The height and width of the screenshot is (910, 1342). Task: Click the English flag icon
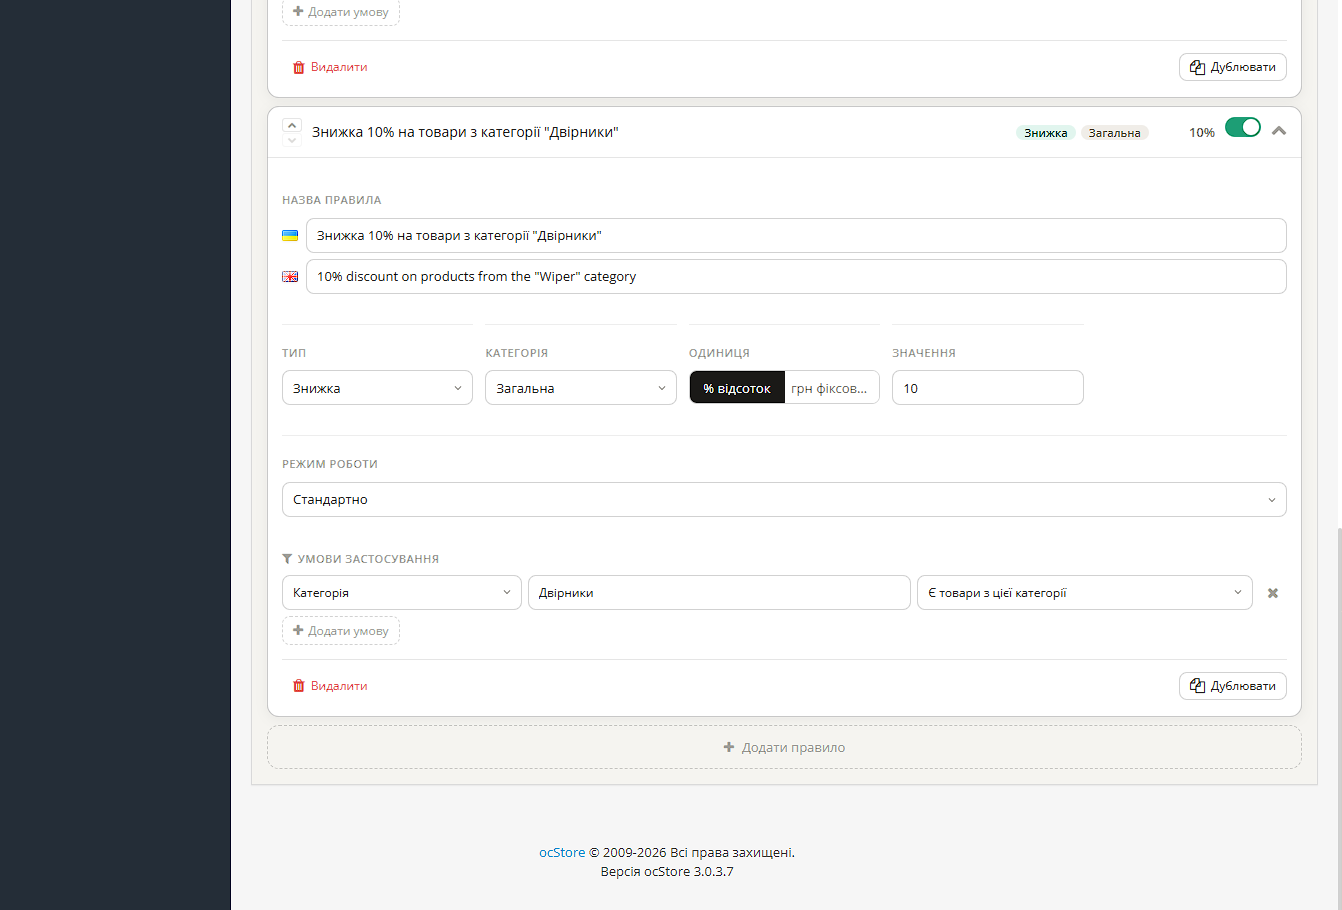(x=290, y=277)
